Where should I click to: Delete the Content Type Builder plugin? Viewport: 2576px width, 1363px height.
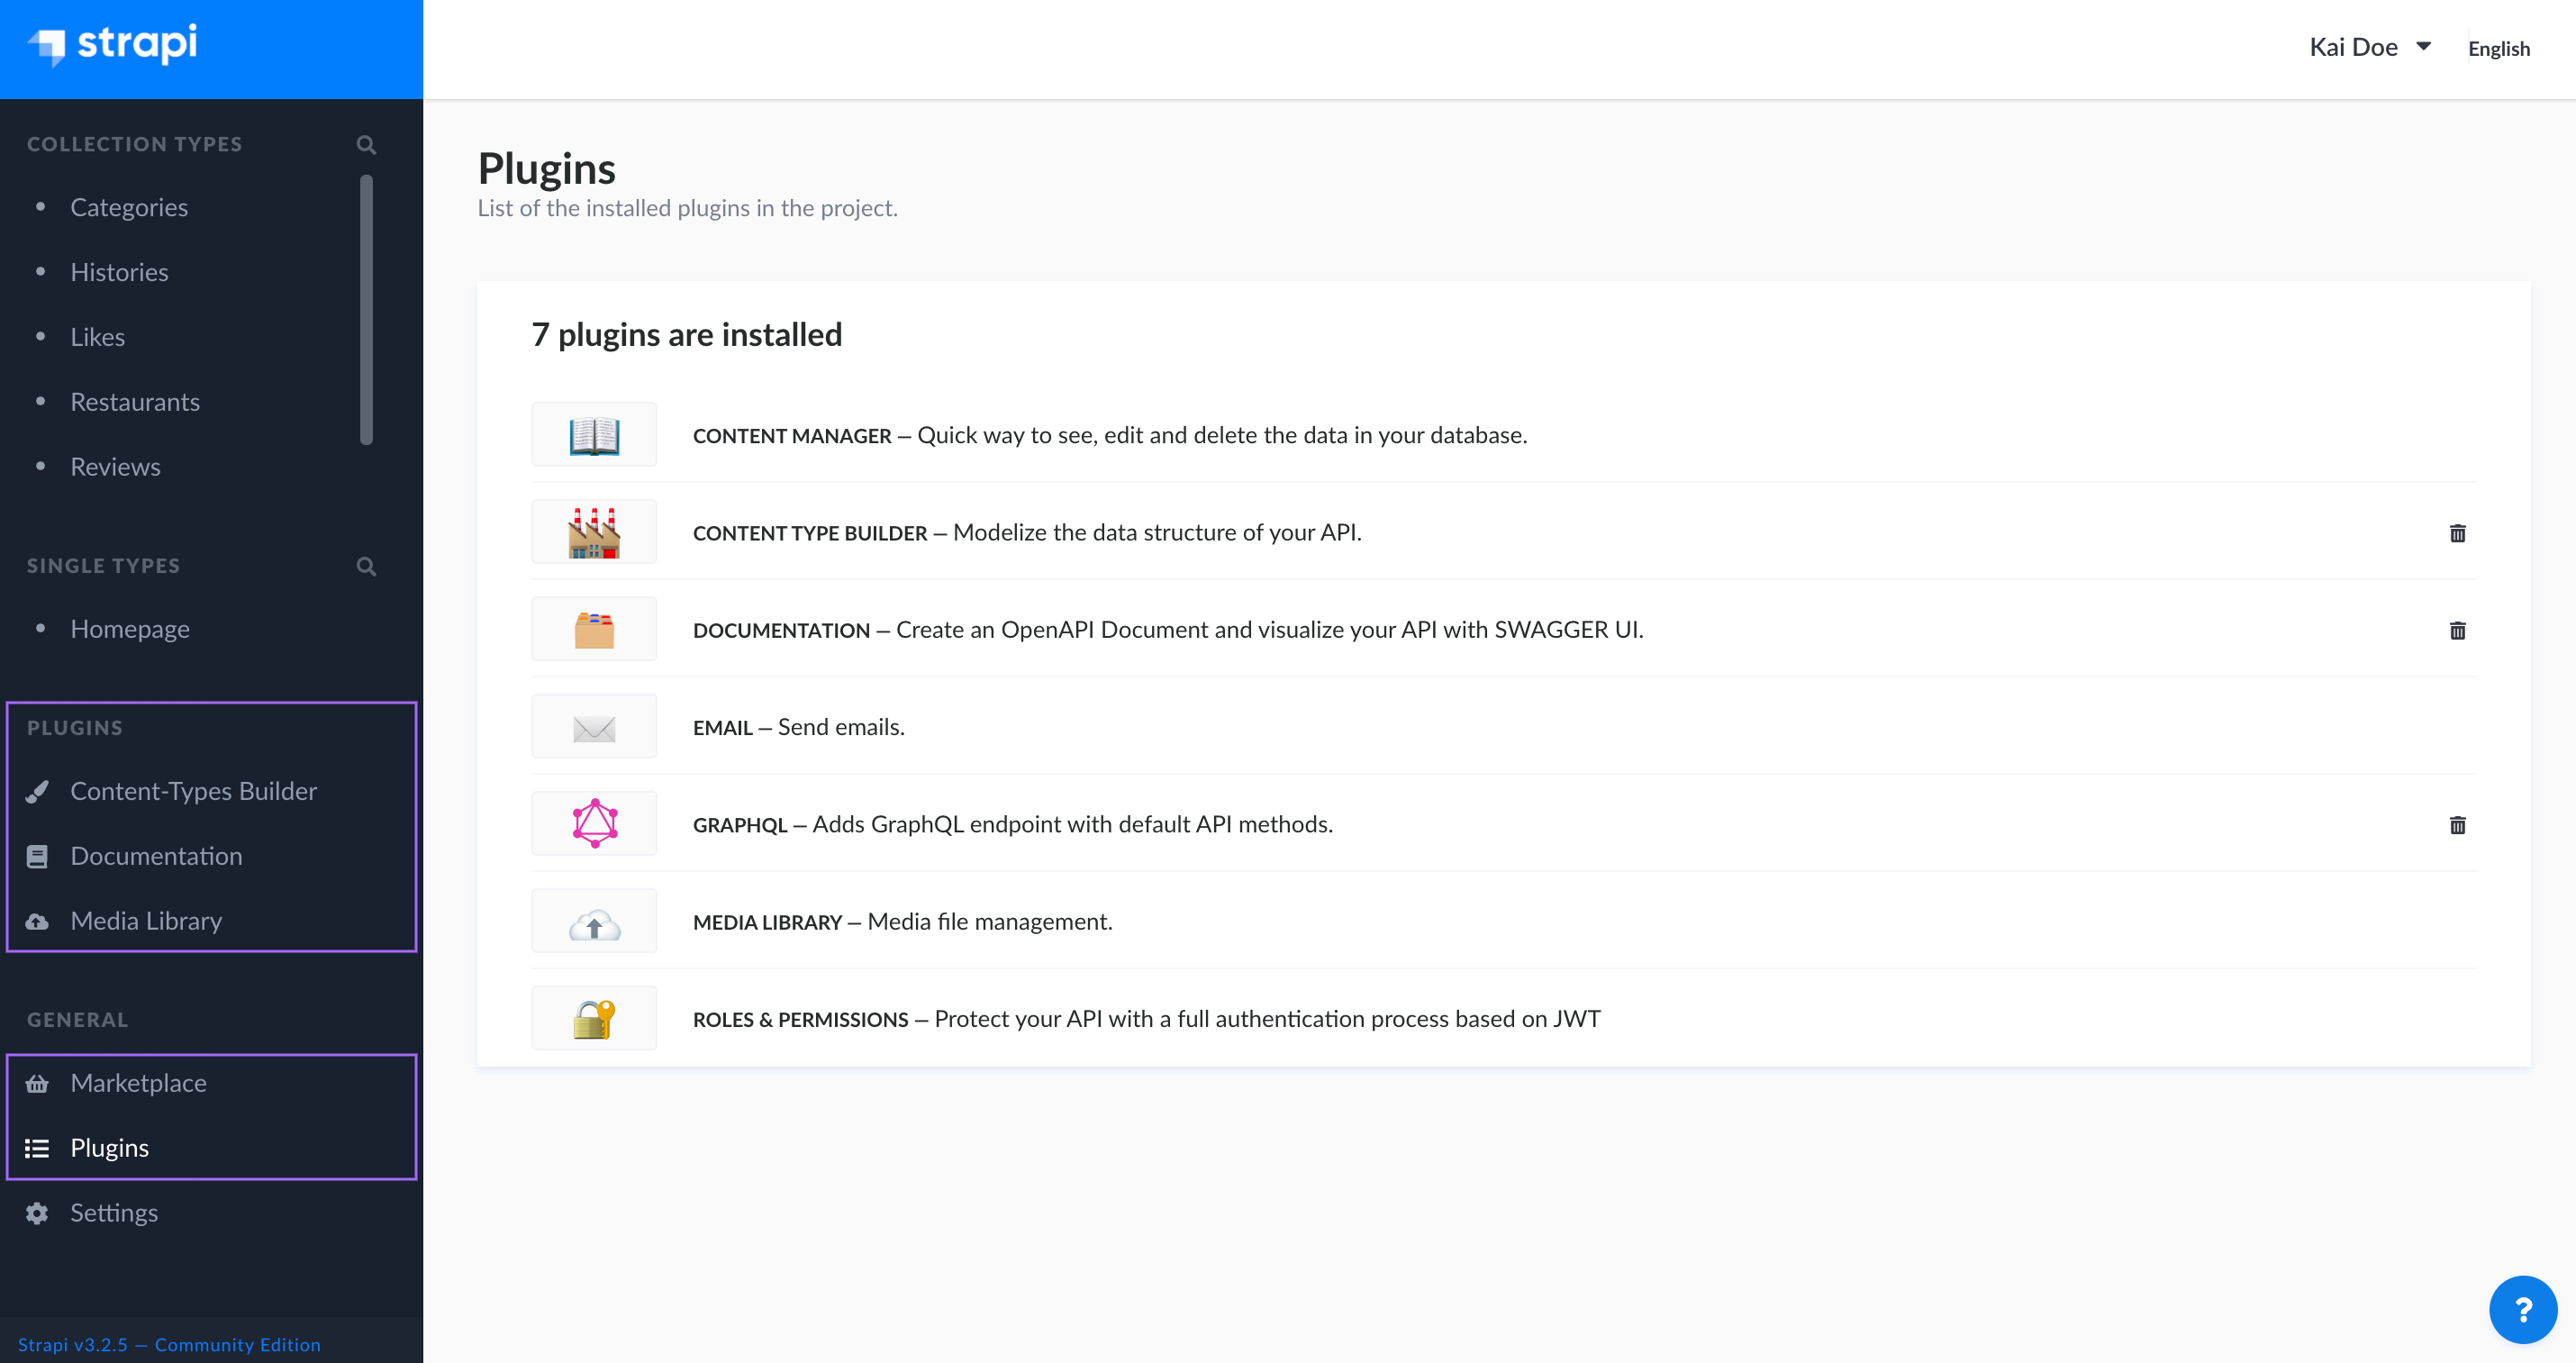click(x=2458, y=533)
